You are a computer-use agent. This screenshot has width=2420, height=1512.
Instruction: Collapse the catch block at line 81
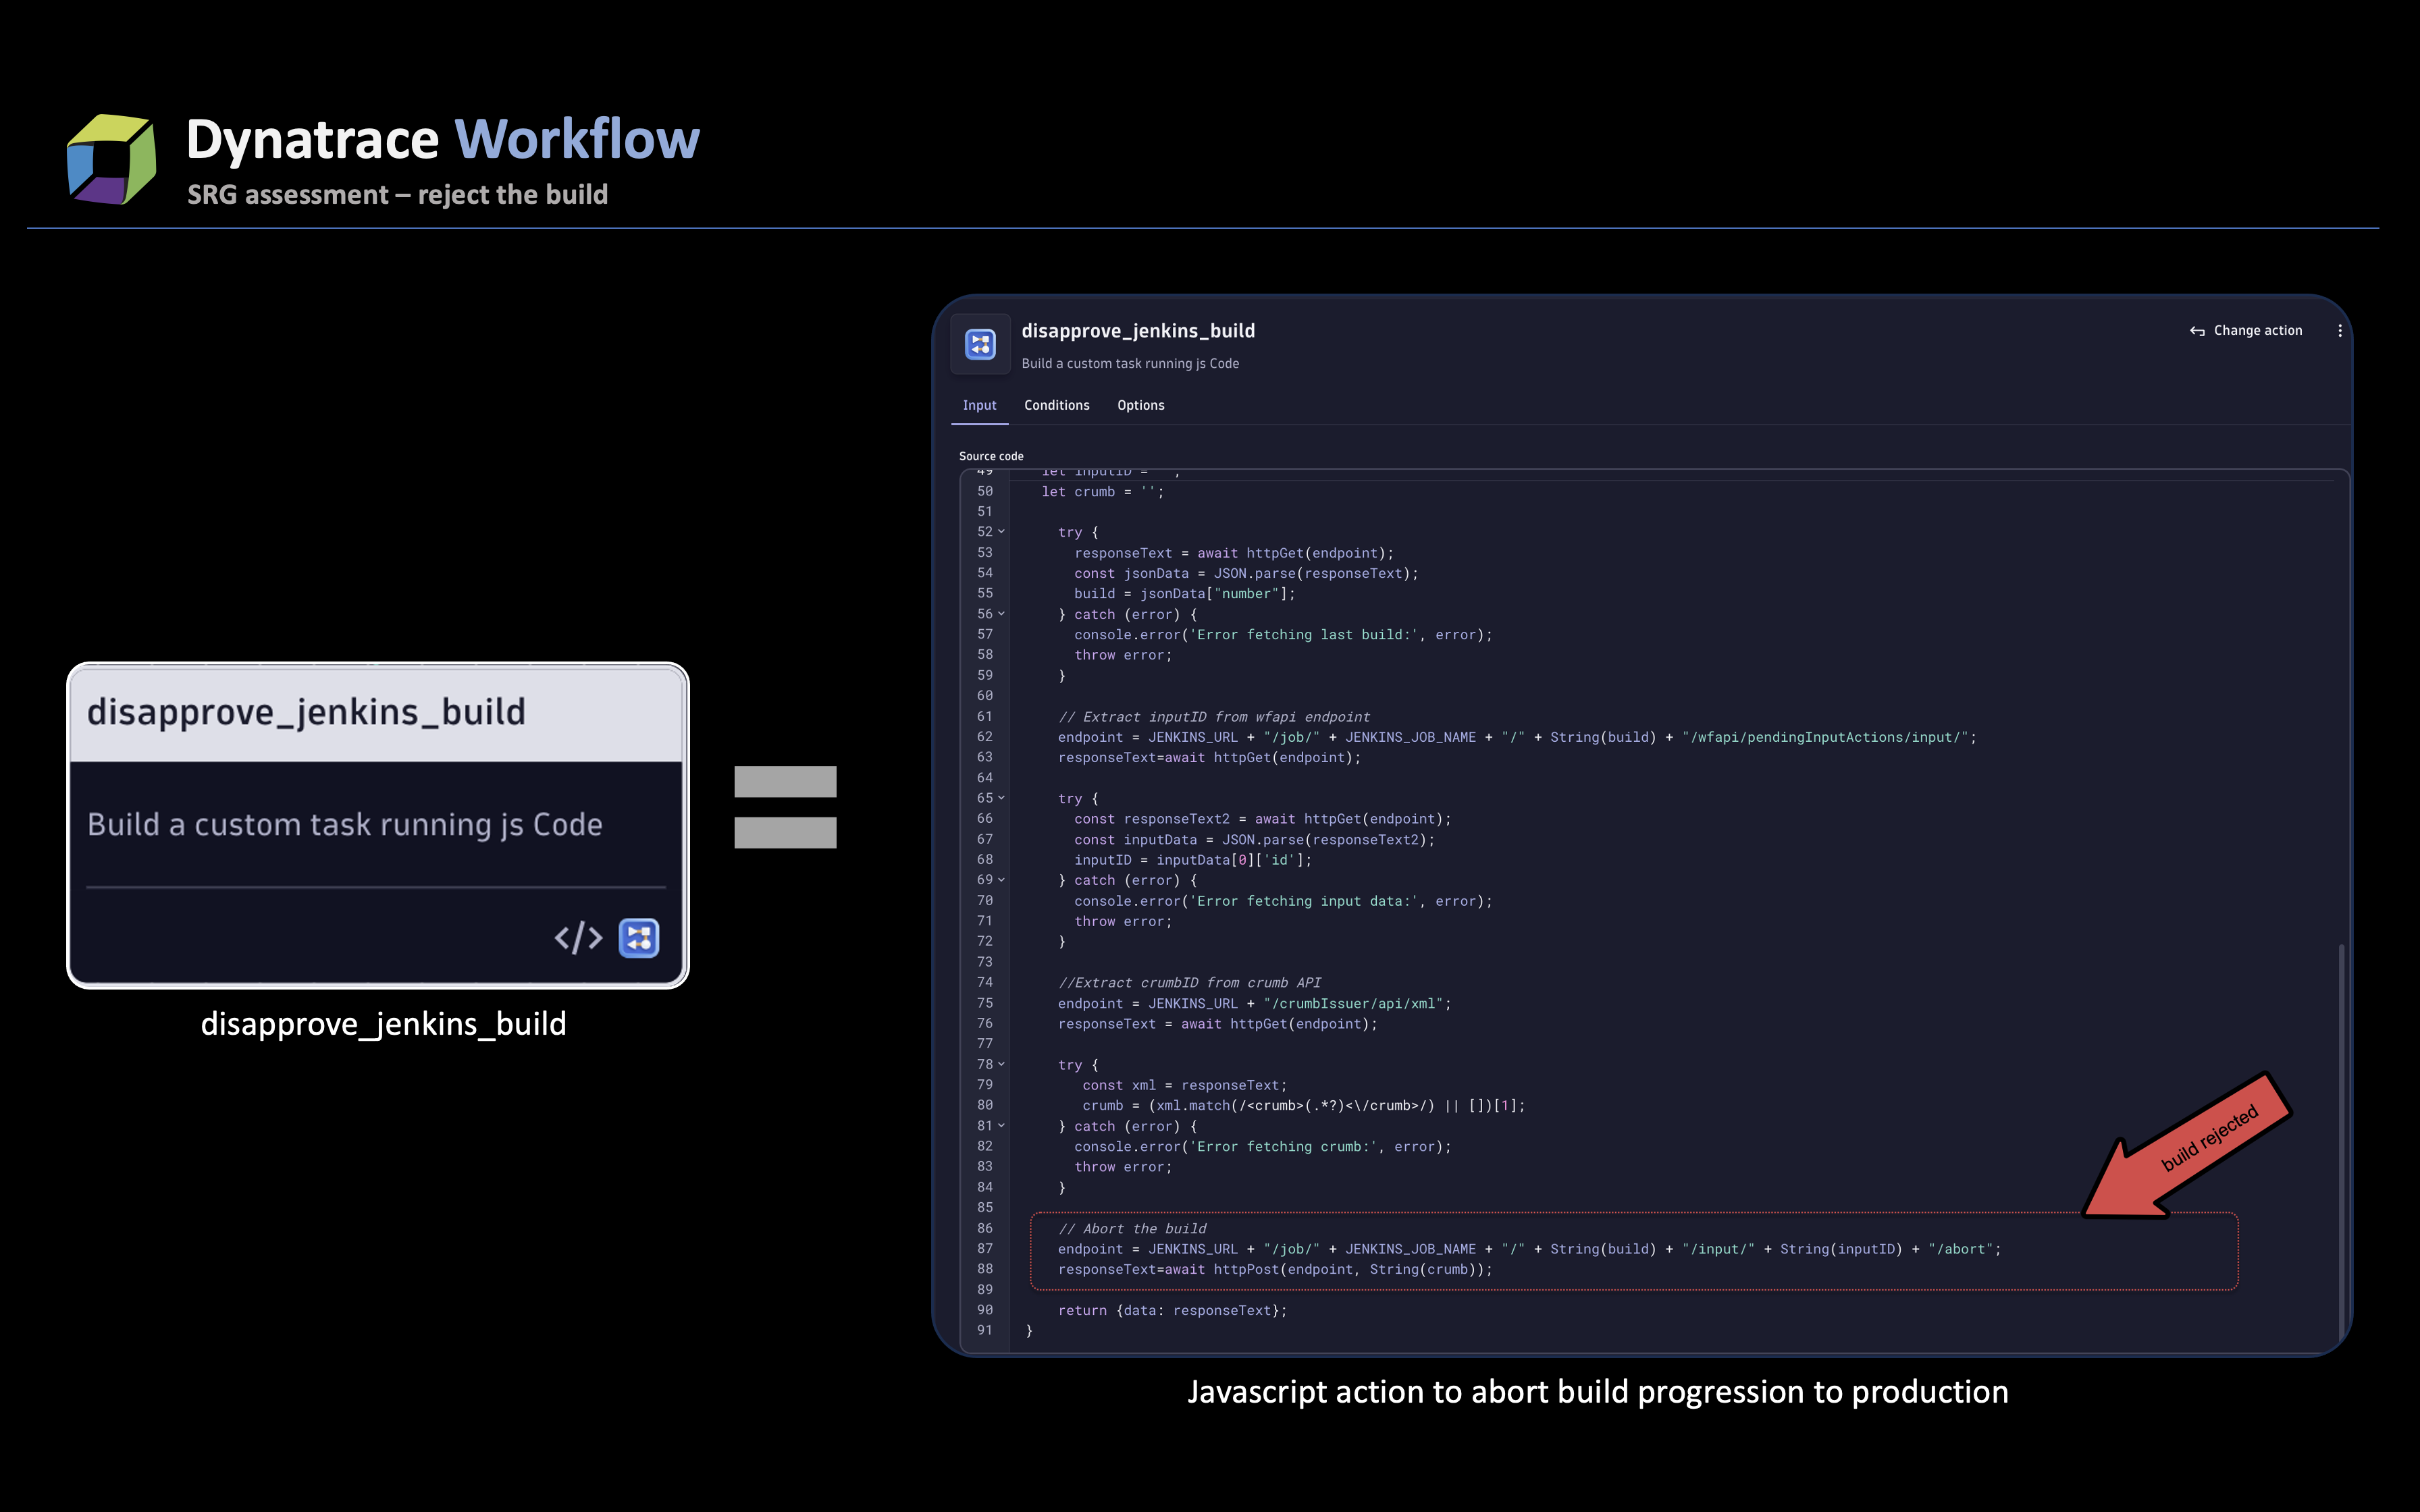(x=1001, y=1125)
